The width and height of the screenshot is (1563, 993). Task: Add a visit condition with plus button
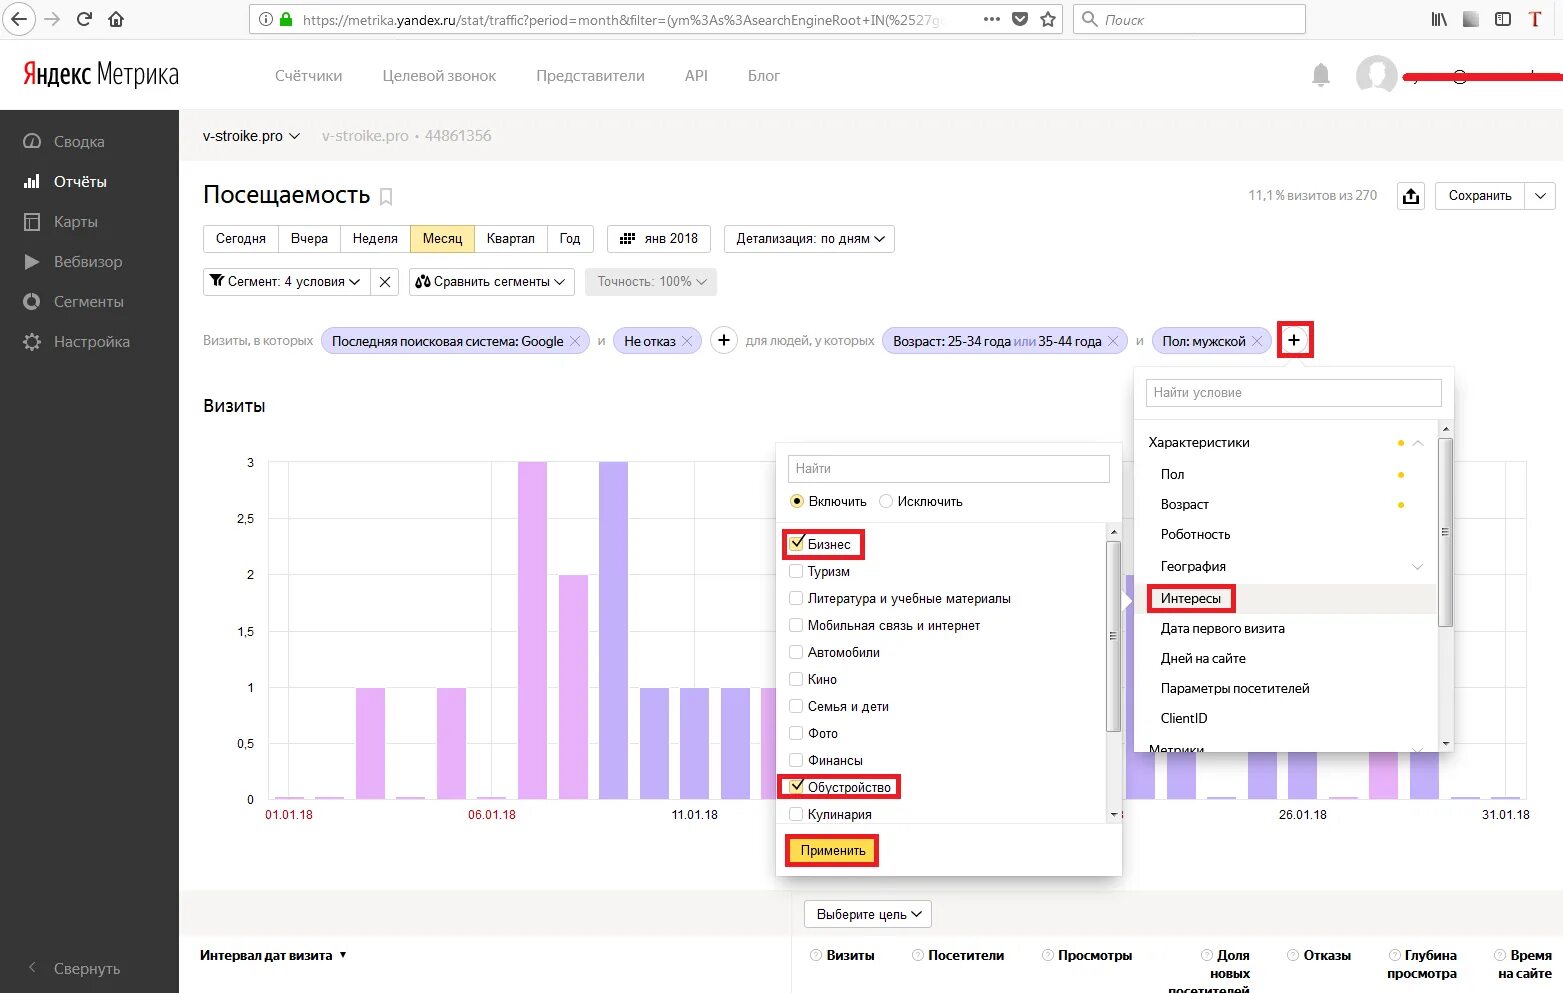pos(724,341)
